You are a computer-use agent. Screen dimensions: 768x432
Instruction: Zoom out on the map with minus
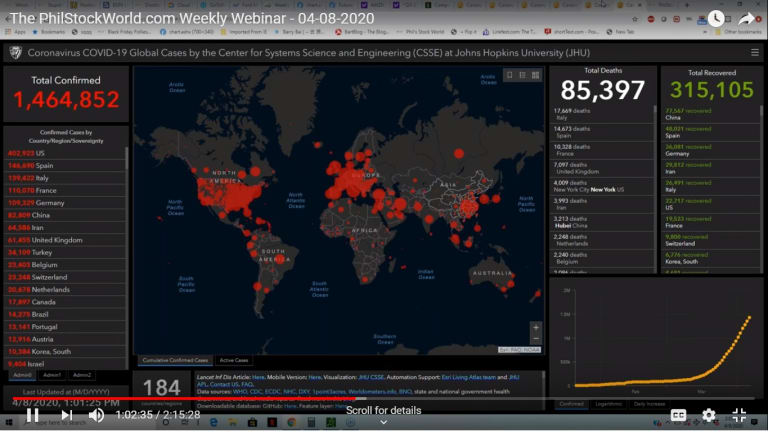click(x=536, y=338)
